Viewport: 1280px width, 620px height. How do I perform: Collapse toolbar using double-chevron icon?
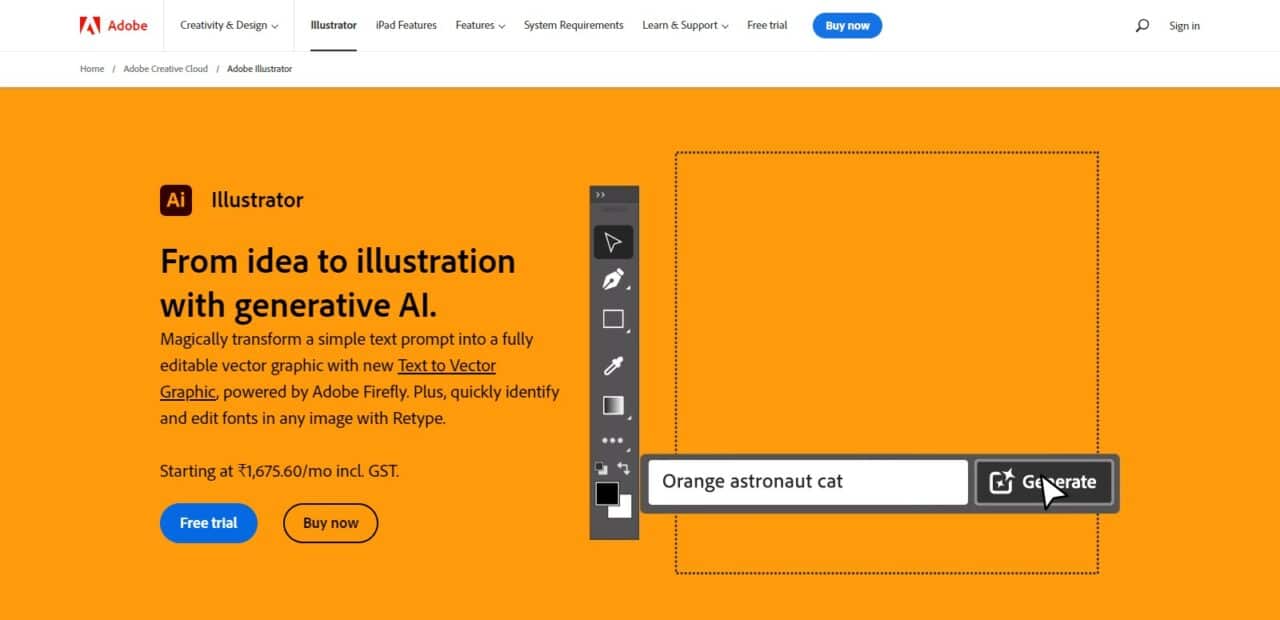(x=600, y=195)
